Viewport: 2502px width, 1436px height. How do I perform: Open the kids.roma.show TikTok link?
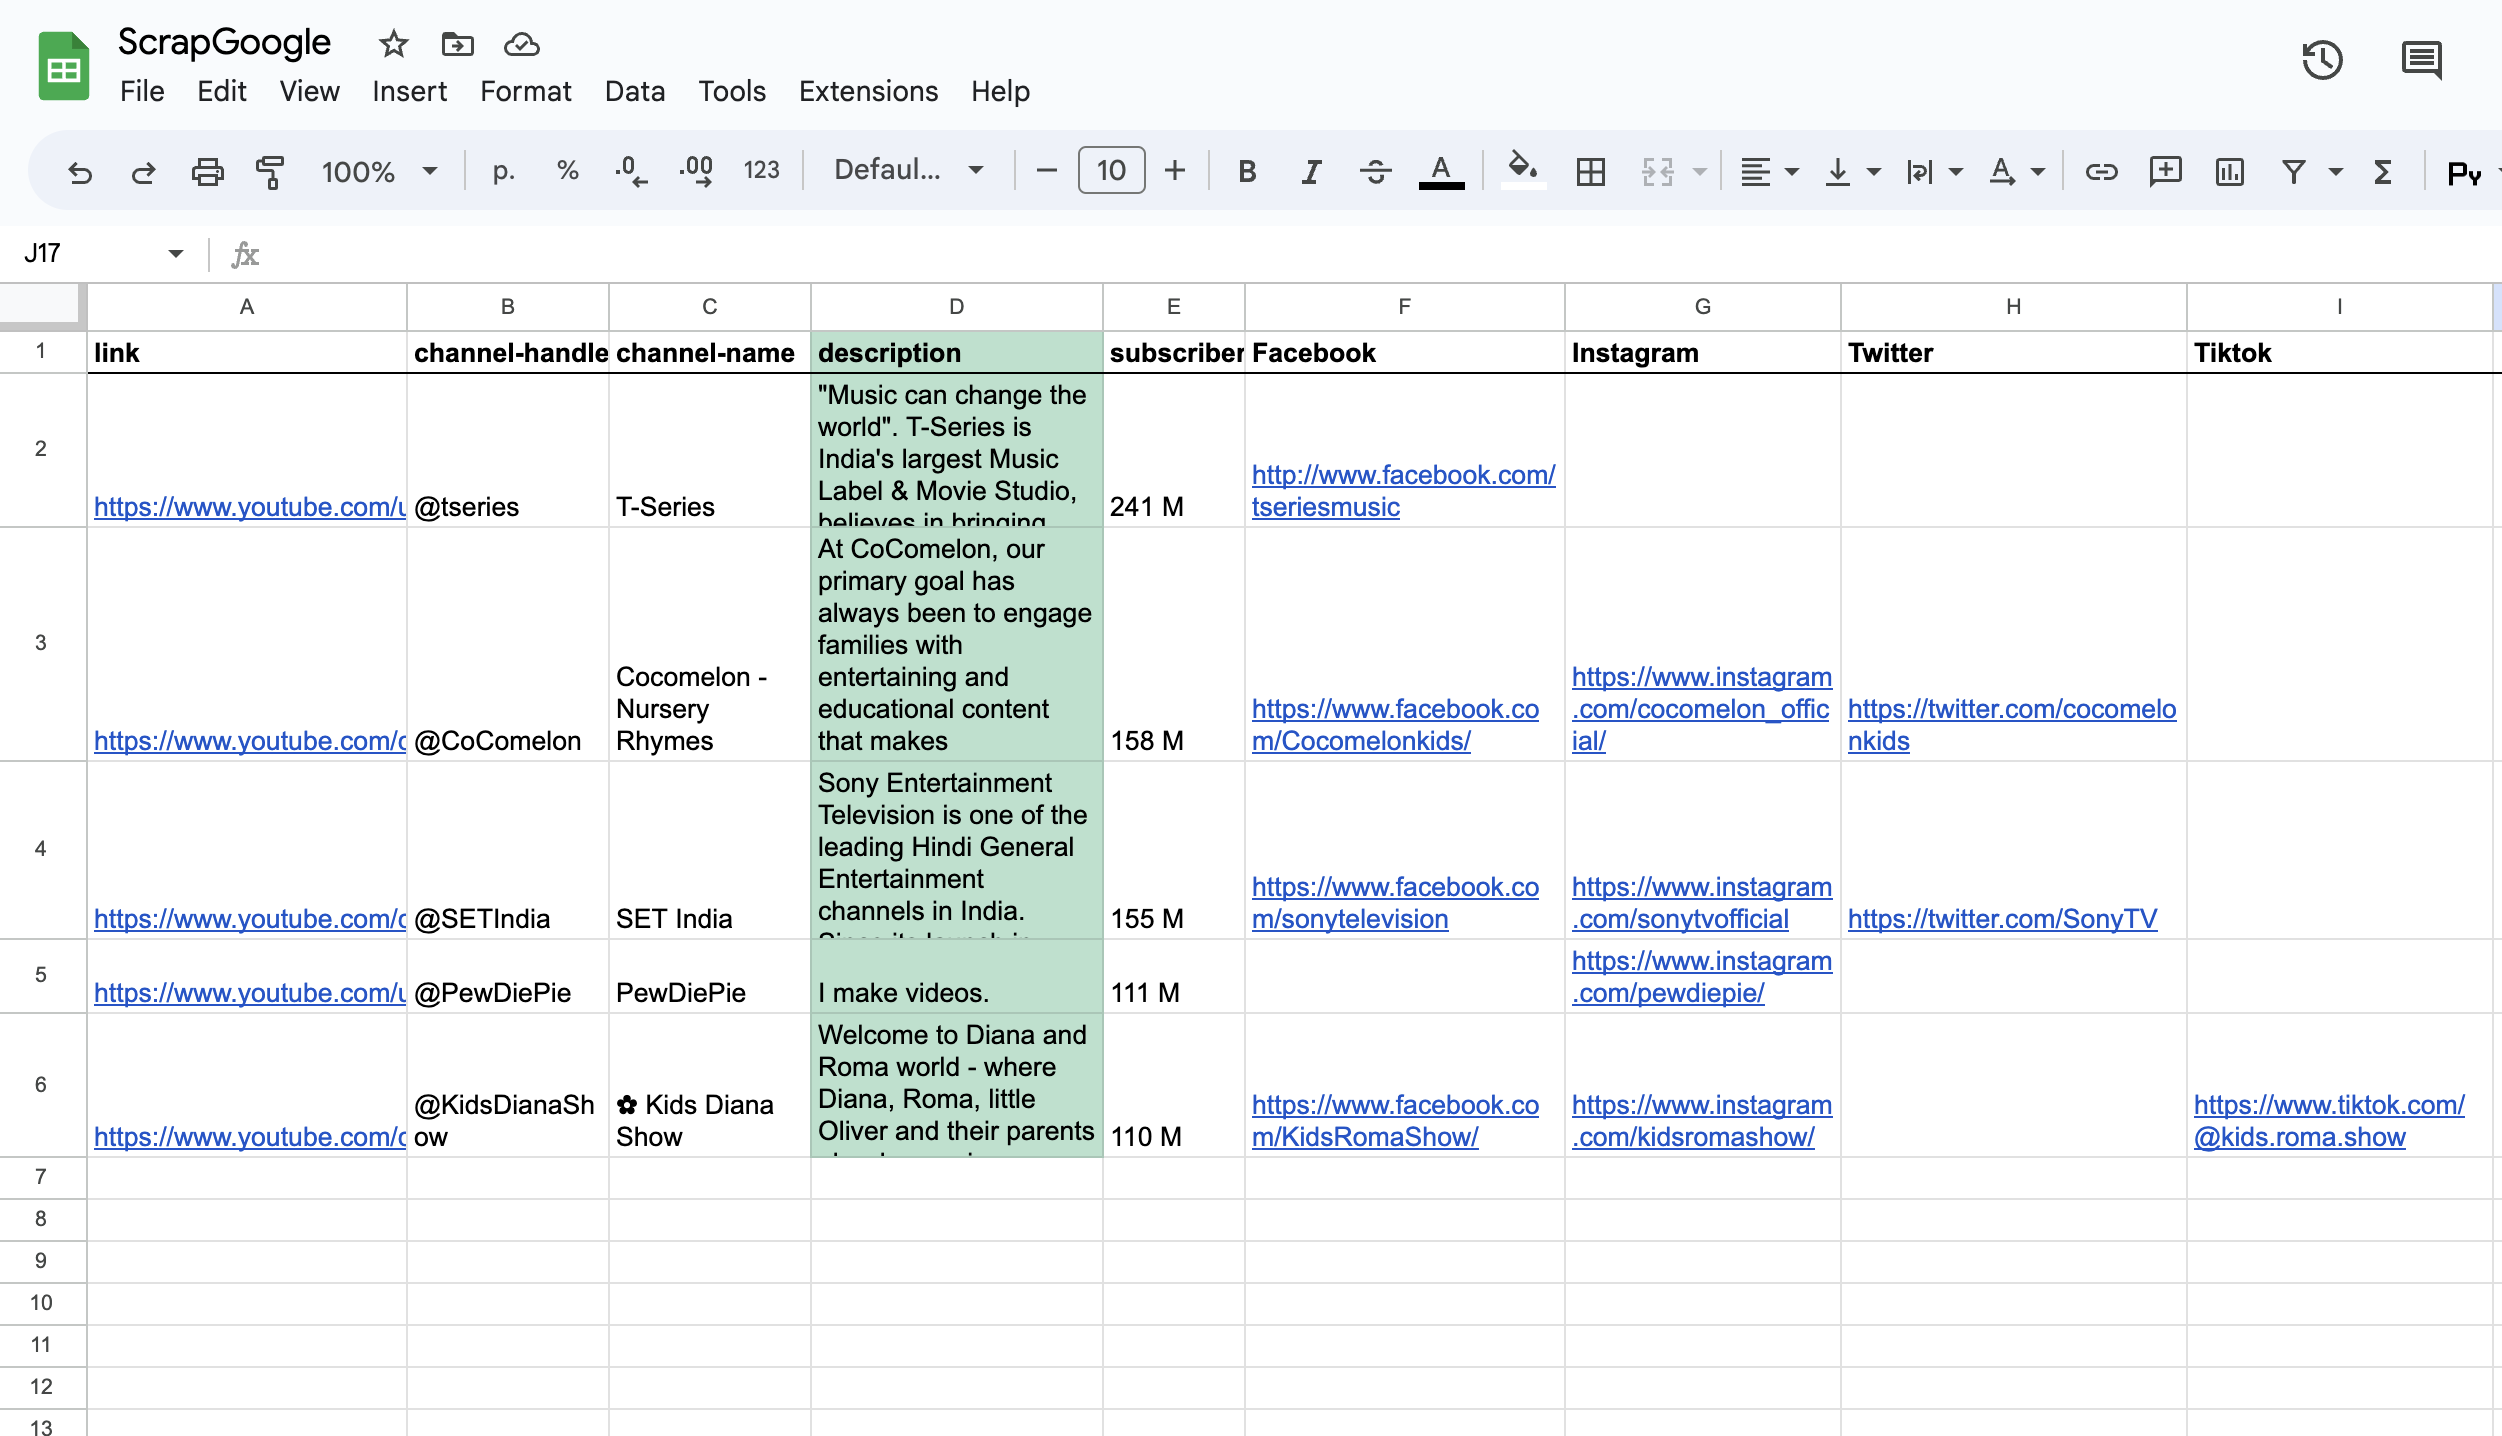pos(2329,1120)
